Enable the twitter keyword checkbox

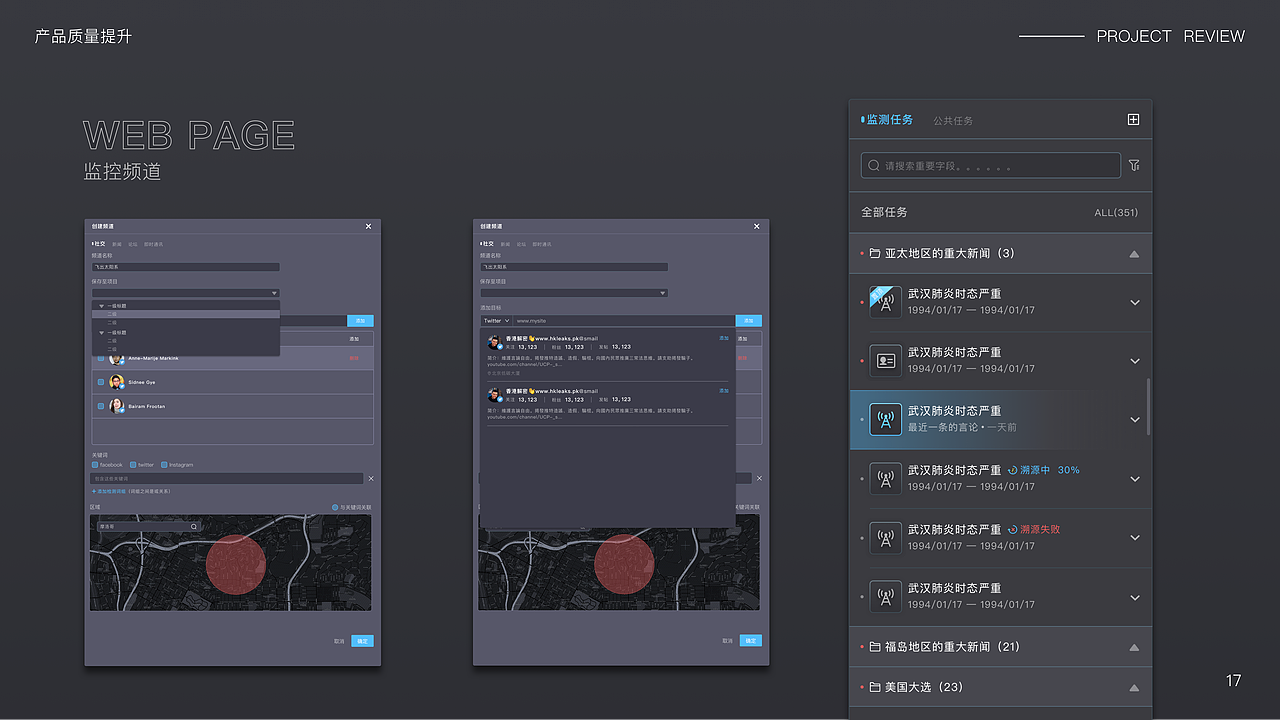pos(134,465)
